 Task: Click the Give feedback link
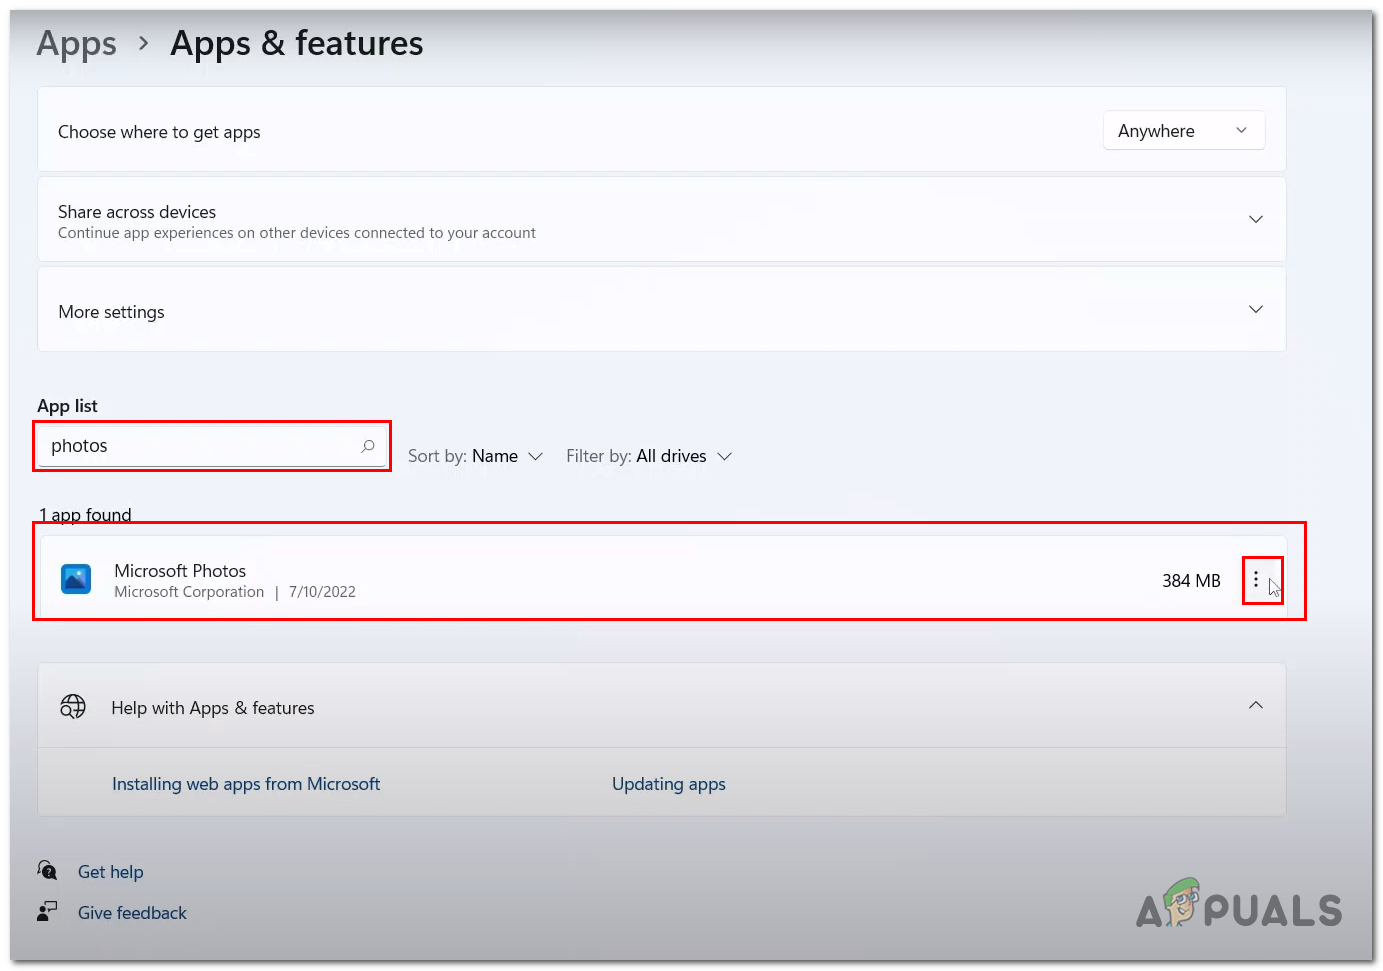coord(132,913)
